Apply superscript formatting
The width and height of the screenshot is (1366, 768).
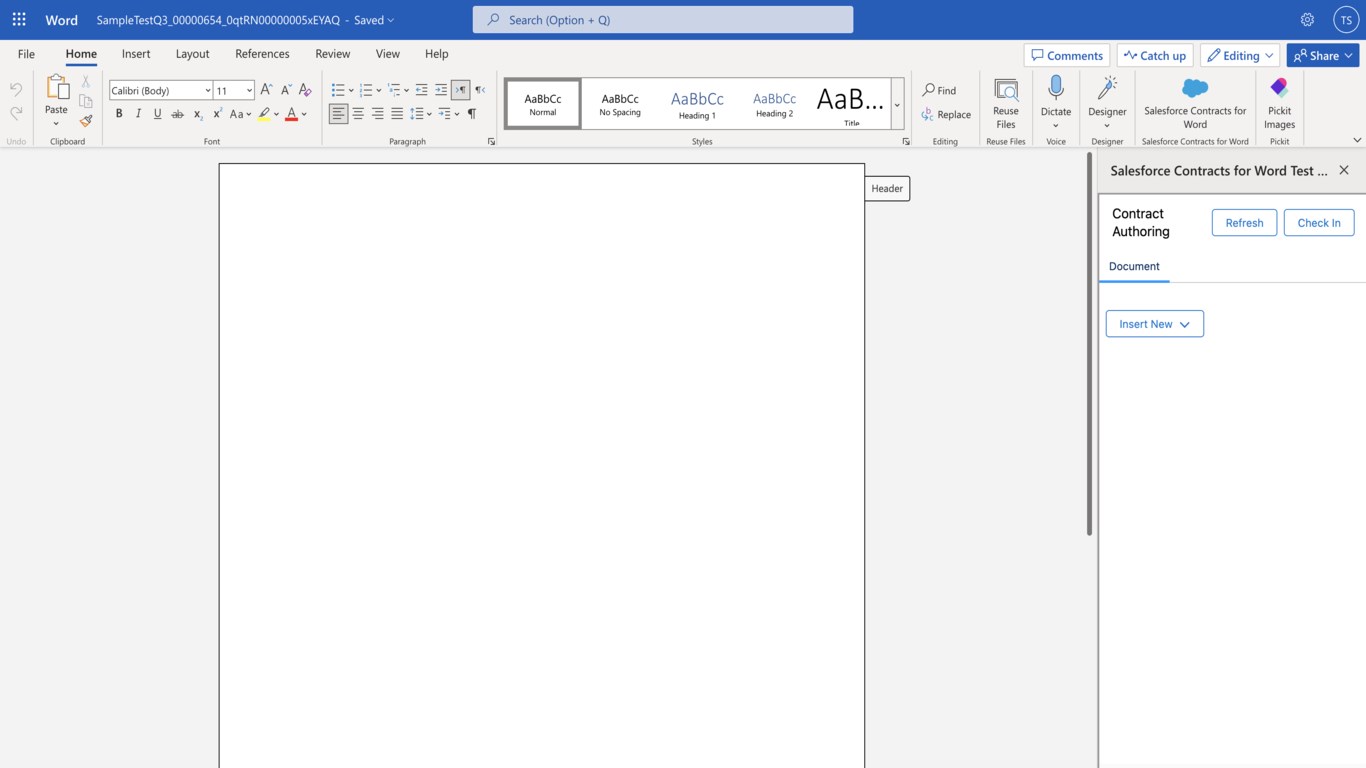pos(217,114)
